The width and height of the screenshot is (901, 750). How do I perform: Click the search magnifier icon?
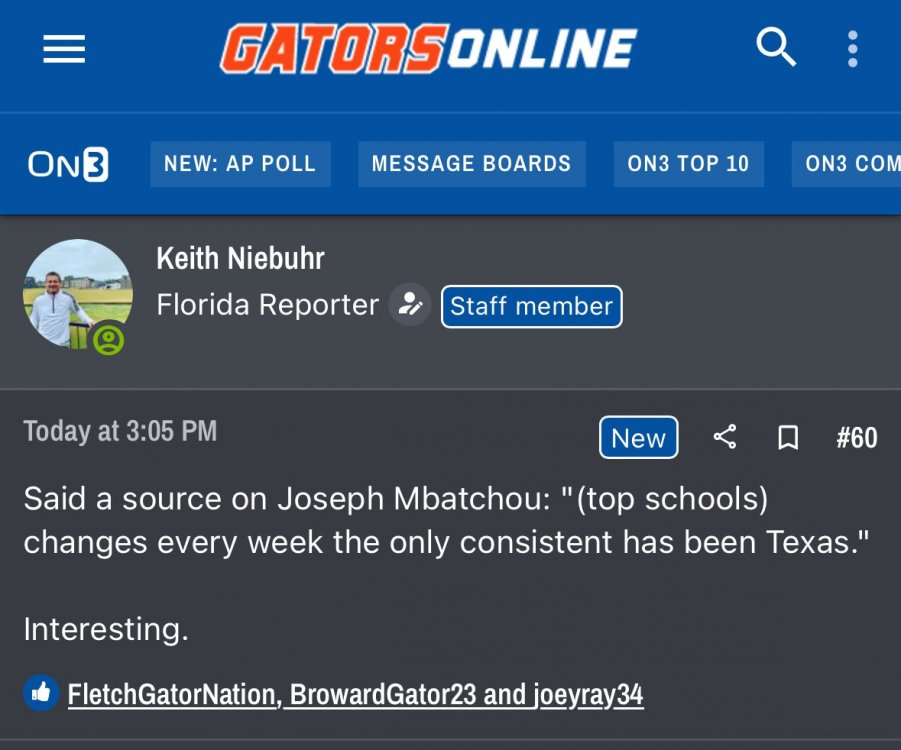coord(775,47)
